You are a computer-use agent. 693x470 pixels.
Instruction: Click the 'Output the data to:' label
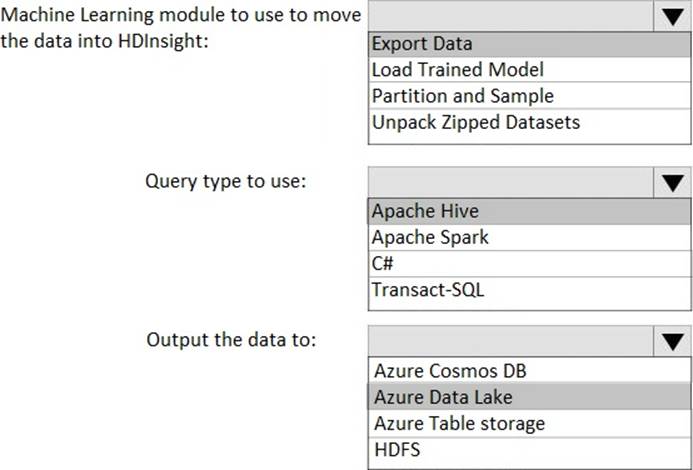pyautogui.click(x=231, y=339)
